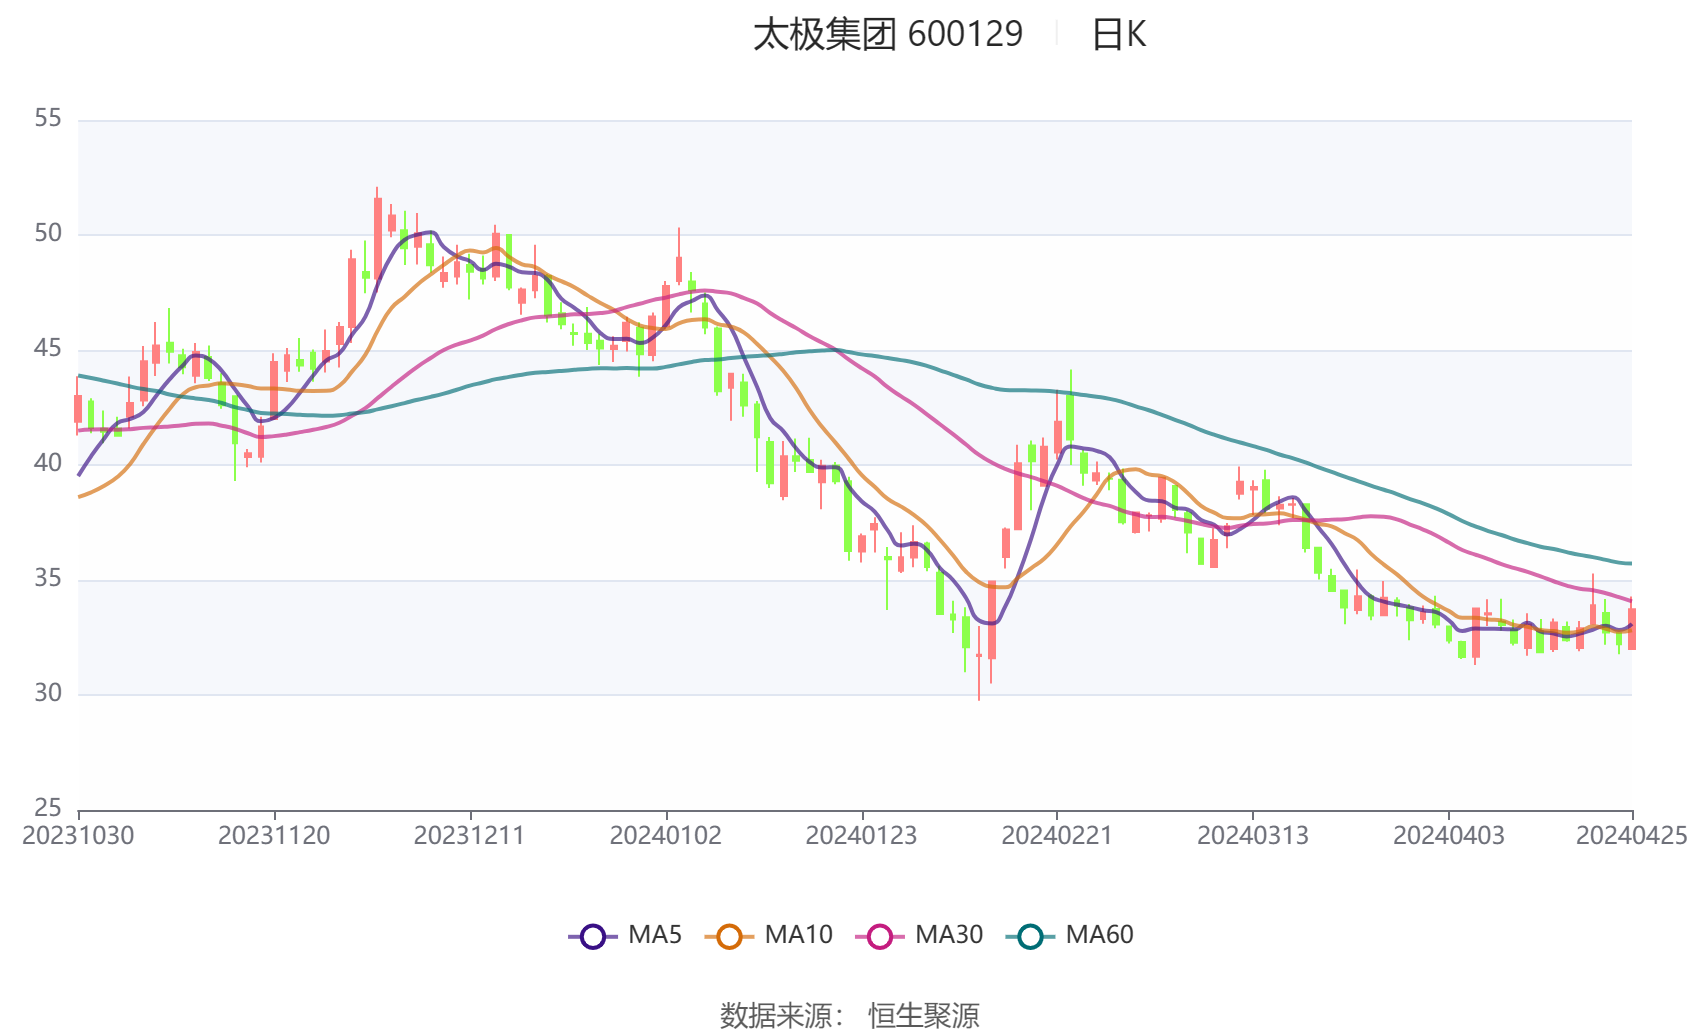Click the x-axis date label 20240123
The width and height of the screenshot is (1700, 1034).
(x=861, y=835)
